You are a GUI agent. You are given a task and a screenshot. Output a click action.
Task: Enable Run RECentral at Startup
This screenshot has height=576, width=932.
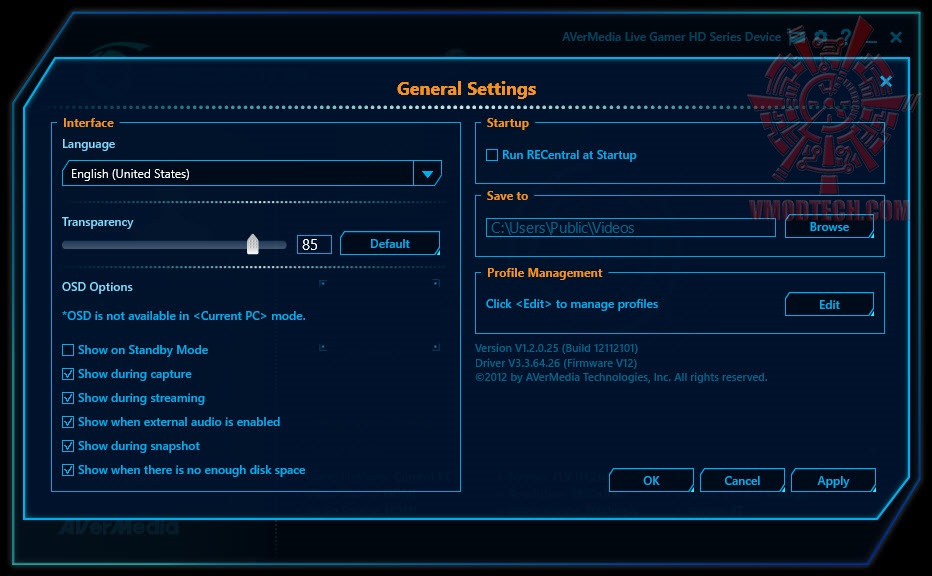coord(492,155)
